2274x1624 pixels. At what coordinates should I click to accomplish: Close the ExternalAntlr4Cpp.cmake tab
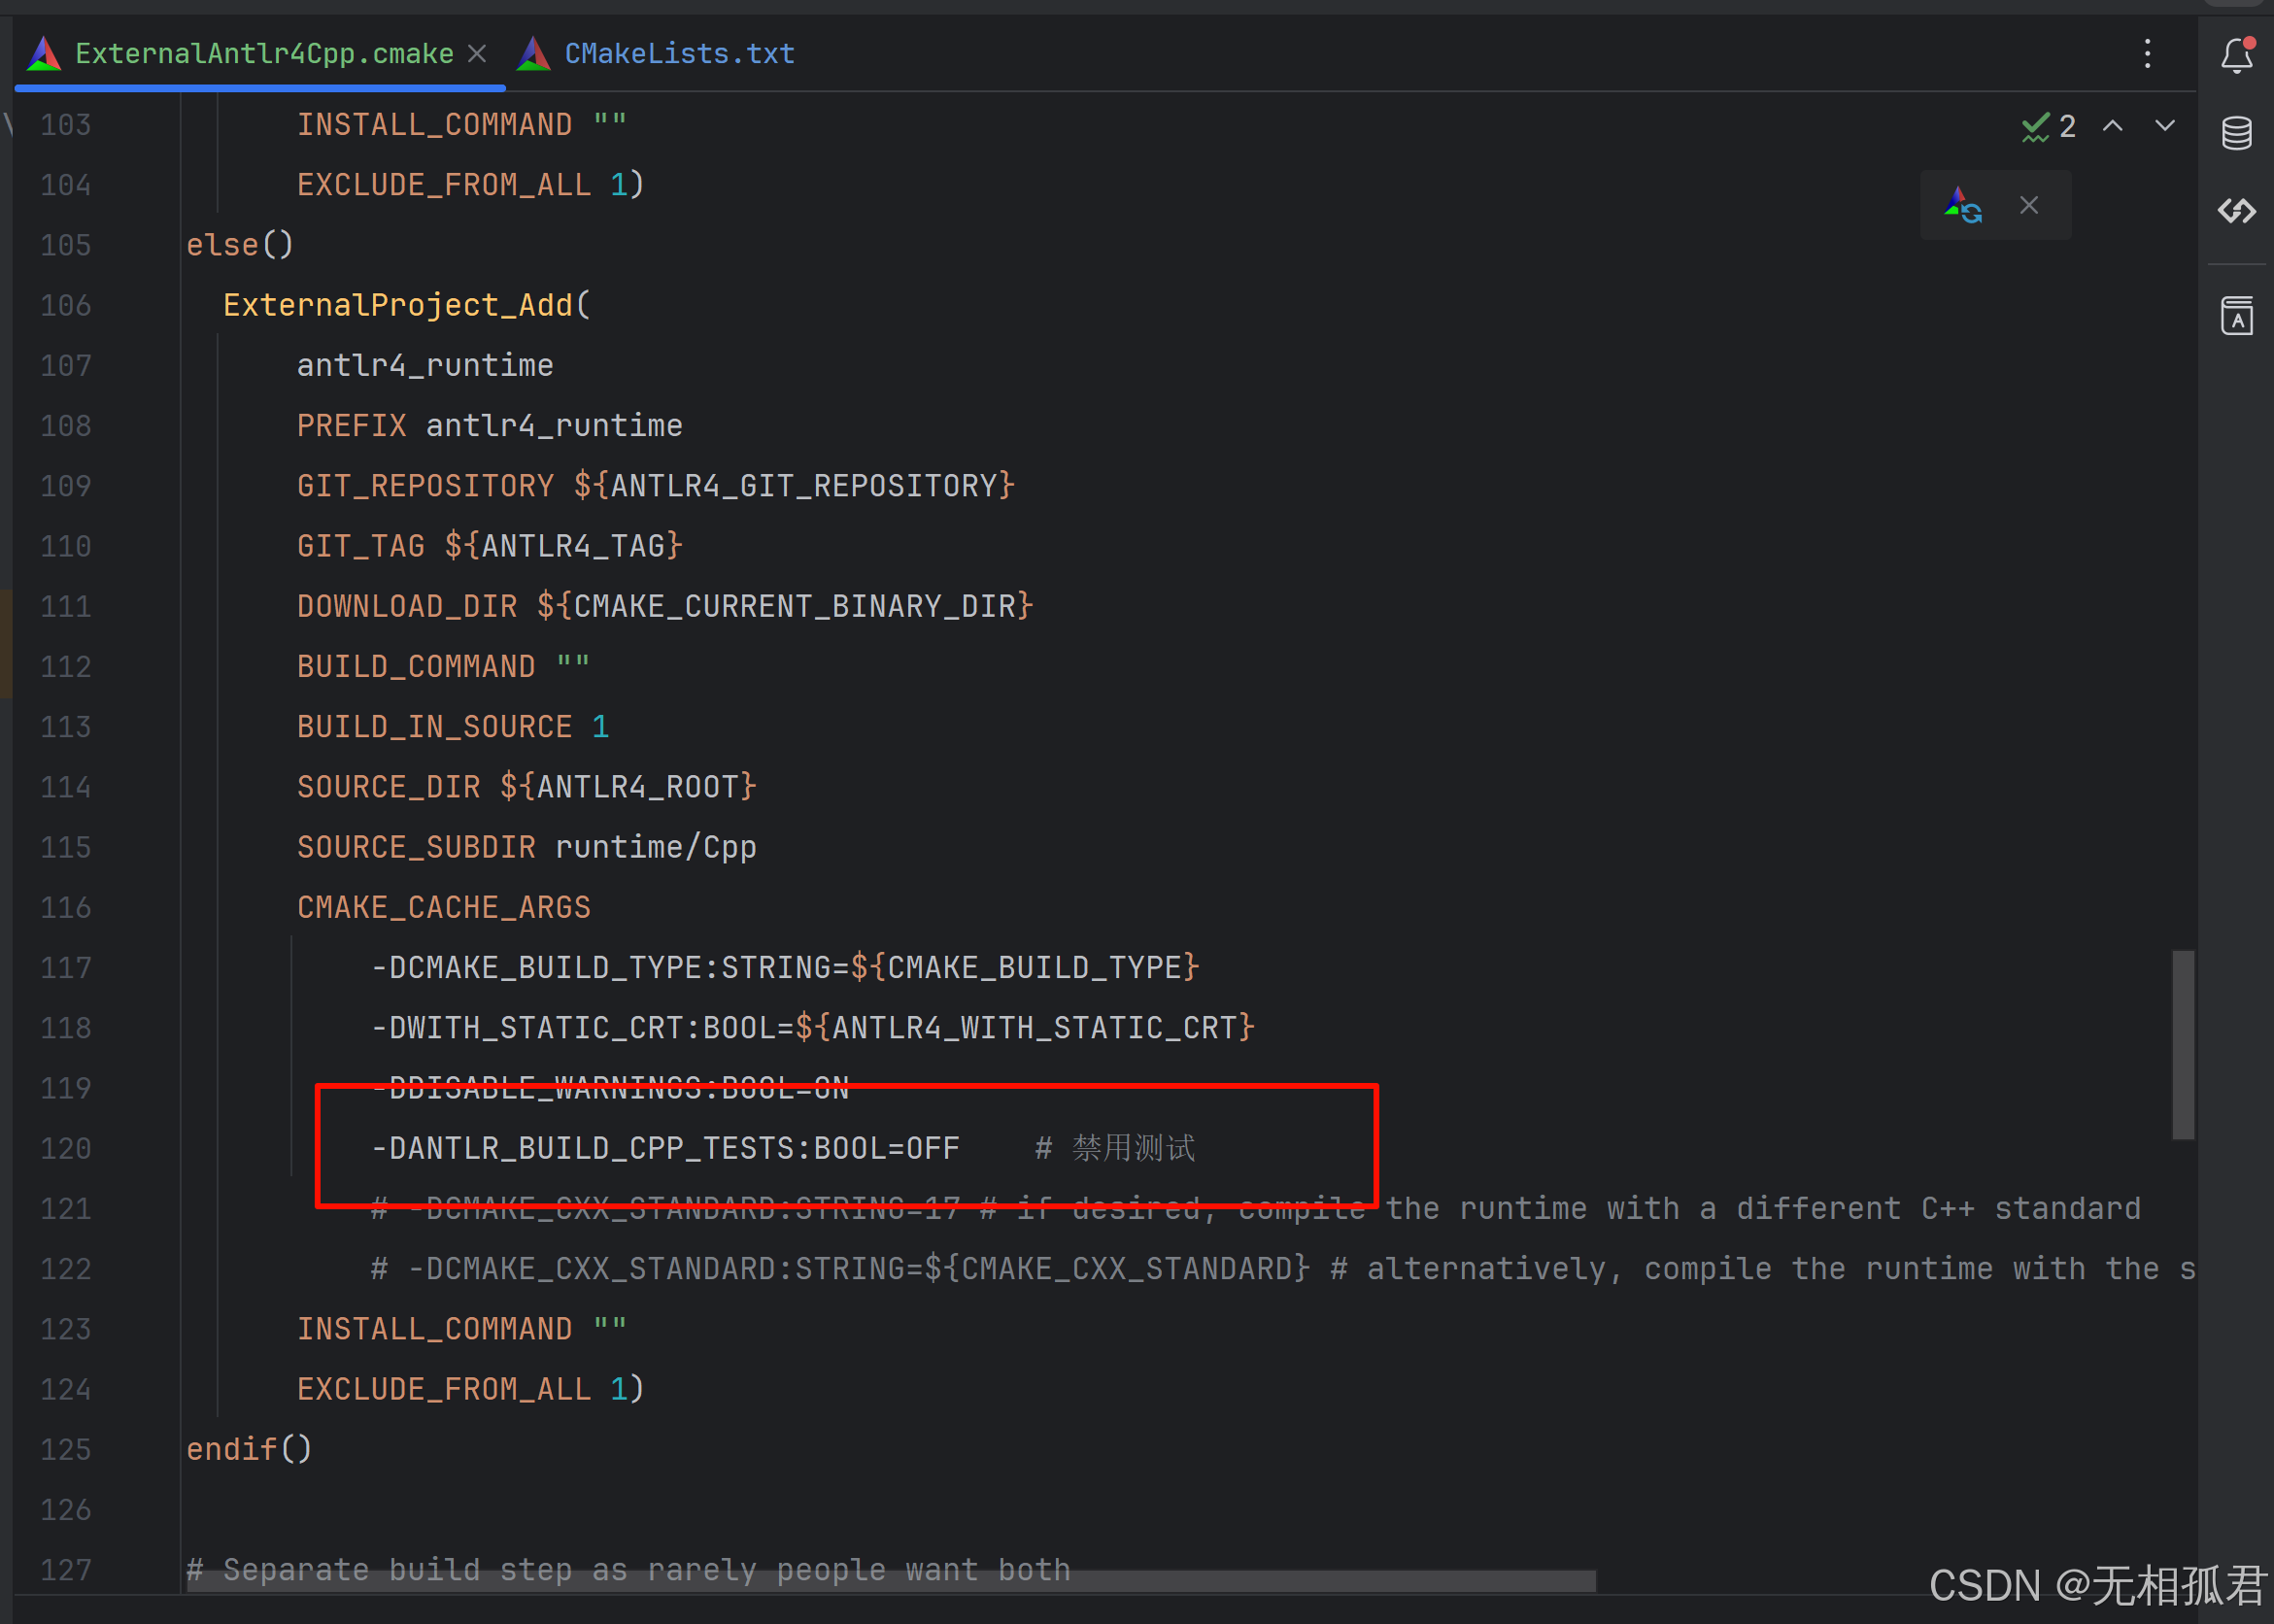(x=477, y=52)
